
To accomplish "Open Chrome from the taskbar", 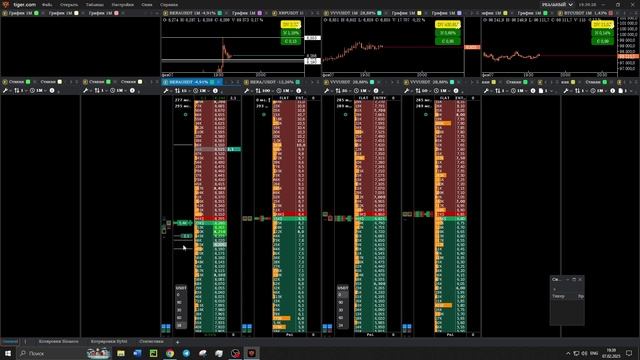I will 170,353.
